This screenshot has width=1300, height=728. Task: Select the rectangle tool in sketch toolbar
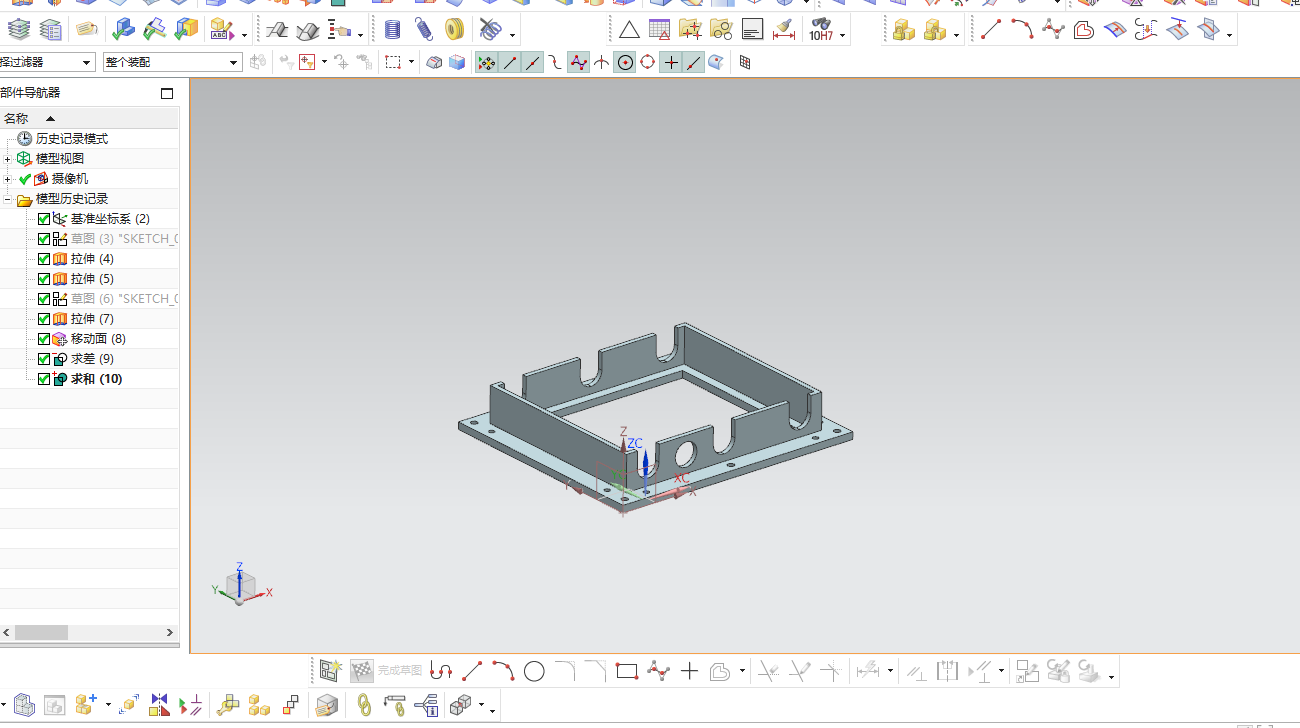(x=627, y=671)
